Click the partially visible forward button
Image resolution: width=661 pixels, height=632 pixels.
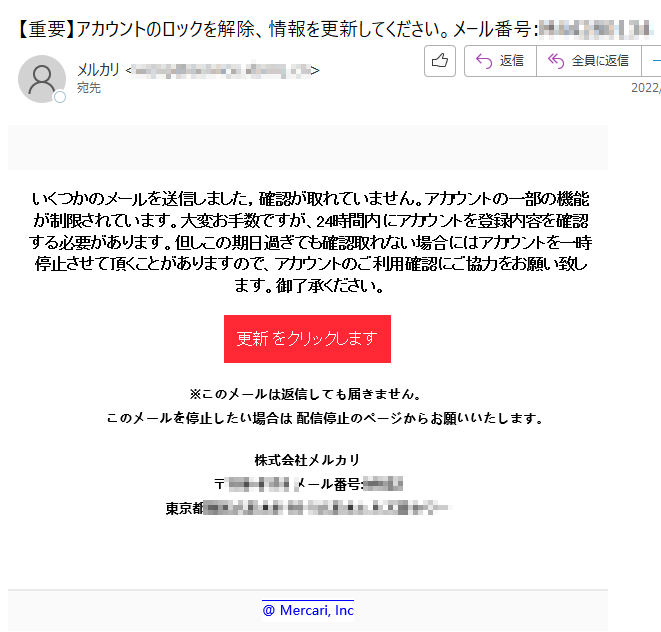(x=652, y=61)
